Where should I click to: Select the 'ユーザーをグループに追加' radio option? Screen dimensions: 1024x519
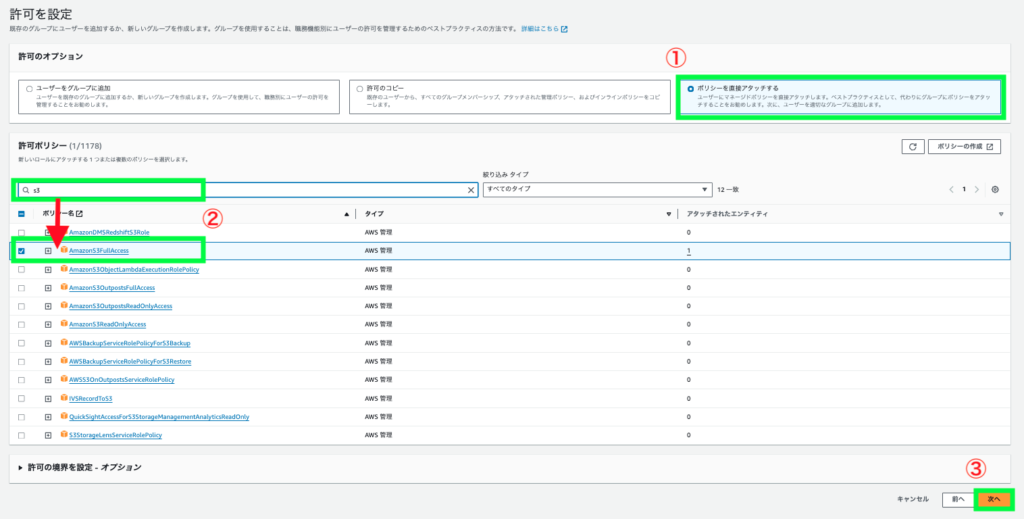point(29,89)
